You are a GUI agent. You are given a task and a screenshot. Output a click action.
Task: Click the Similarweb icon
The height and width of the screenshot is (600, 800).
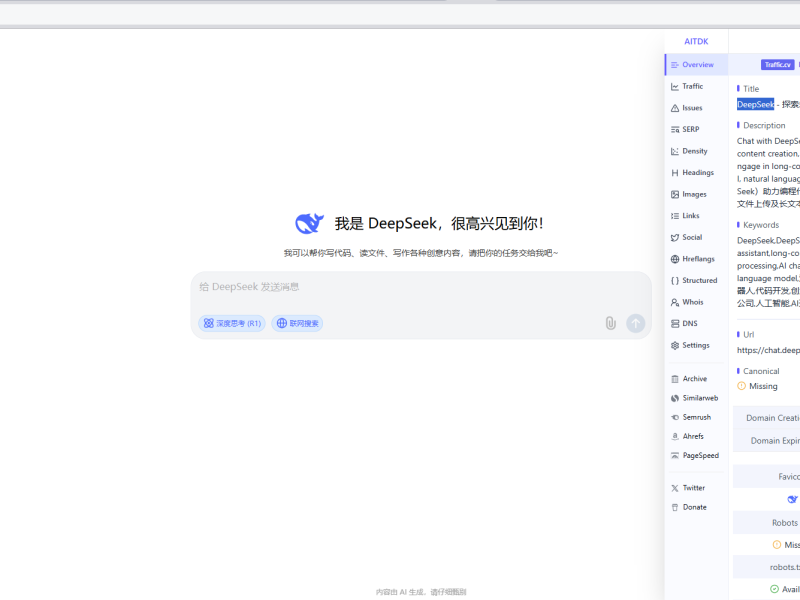(675, 398)
